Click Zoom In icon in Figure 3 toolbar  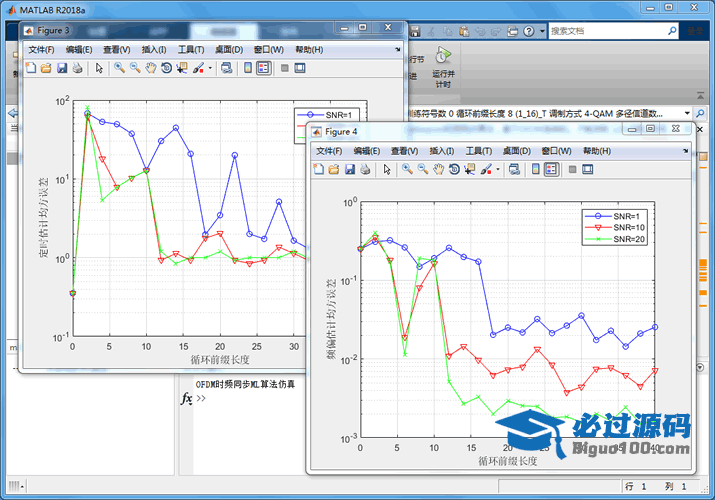118,68
